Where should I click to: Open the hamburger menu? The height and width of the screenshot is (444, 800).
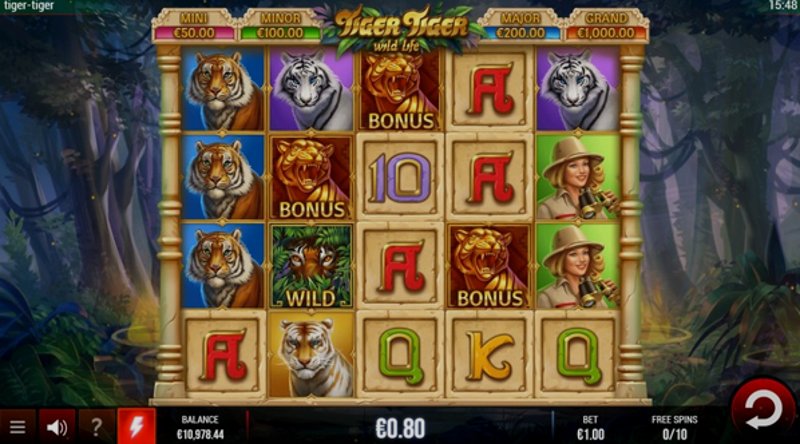coord(18,427)
